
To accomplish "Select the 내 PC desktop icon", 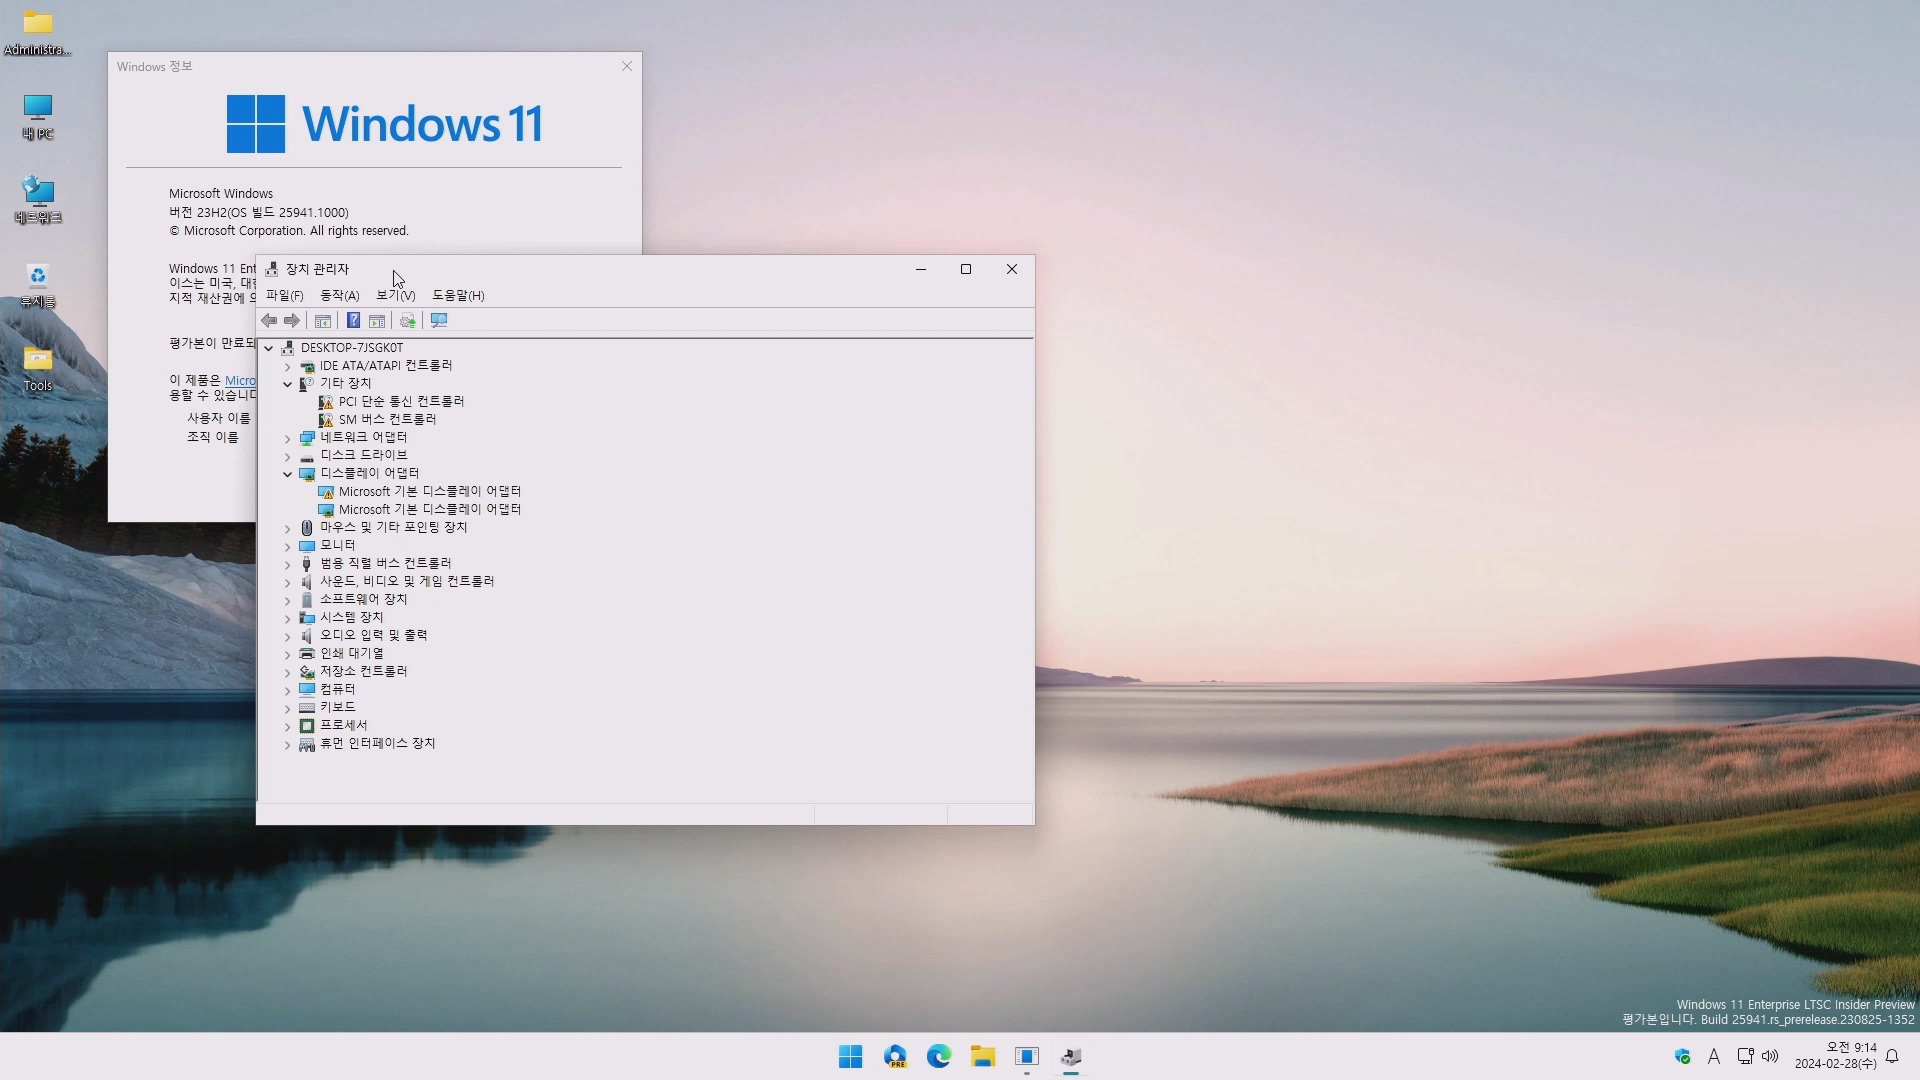I will coord(38,116).
